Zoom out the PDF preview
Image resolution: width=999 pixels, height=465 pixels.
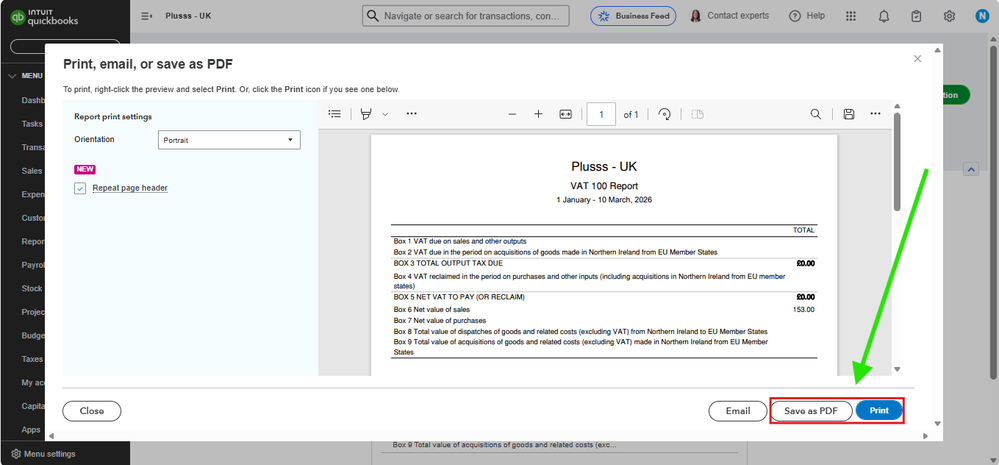pyautogui.click(x=512, y=114)
